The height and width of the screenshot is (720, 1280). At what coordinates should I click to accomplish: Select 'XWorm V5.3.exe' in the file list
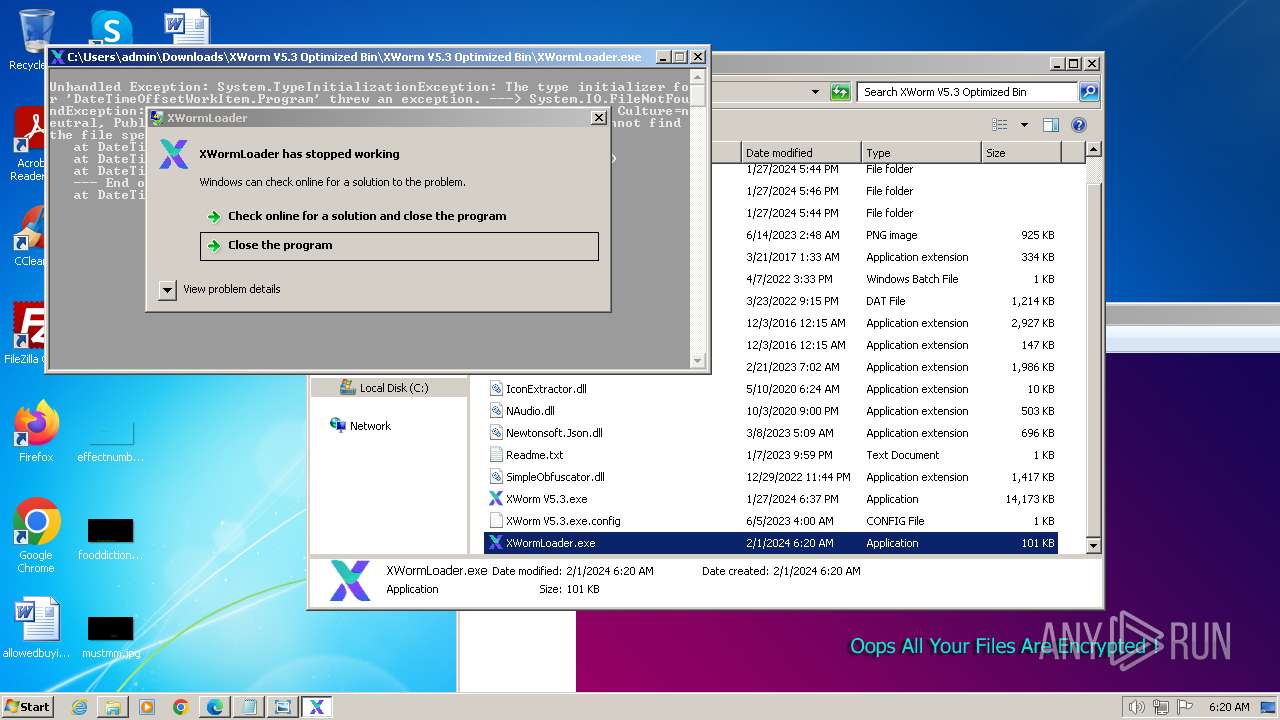[546, 499]
